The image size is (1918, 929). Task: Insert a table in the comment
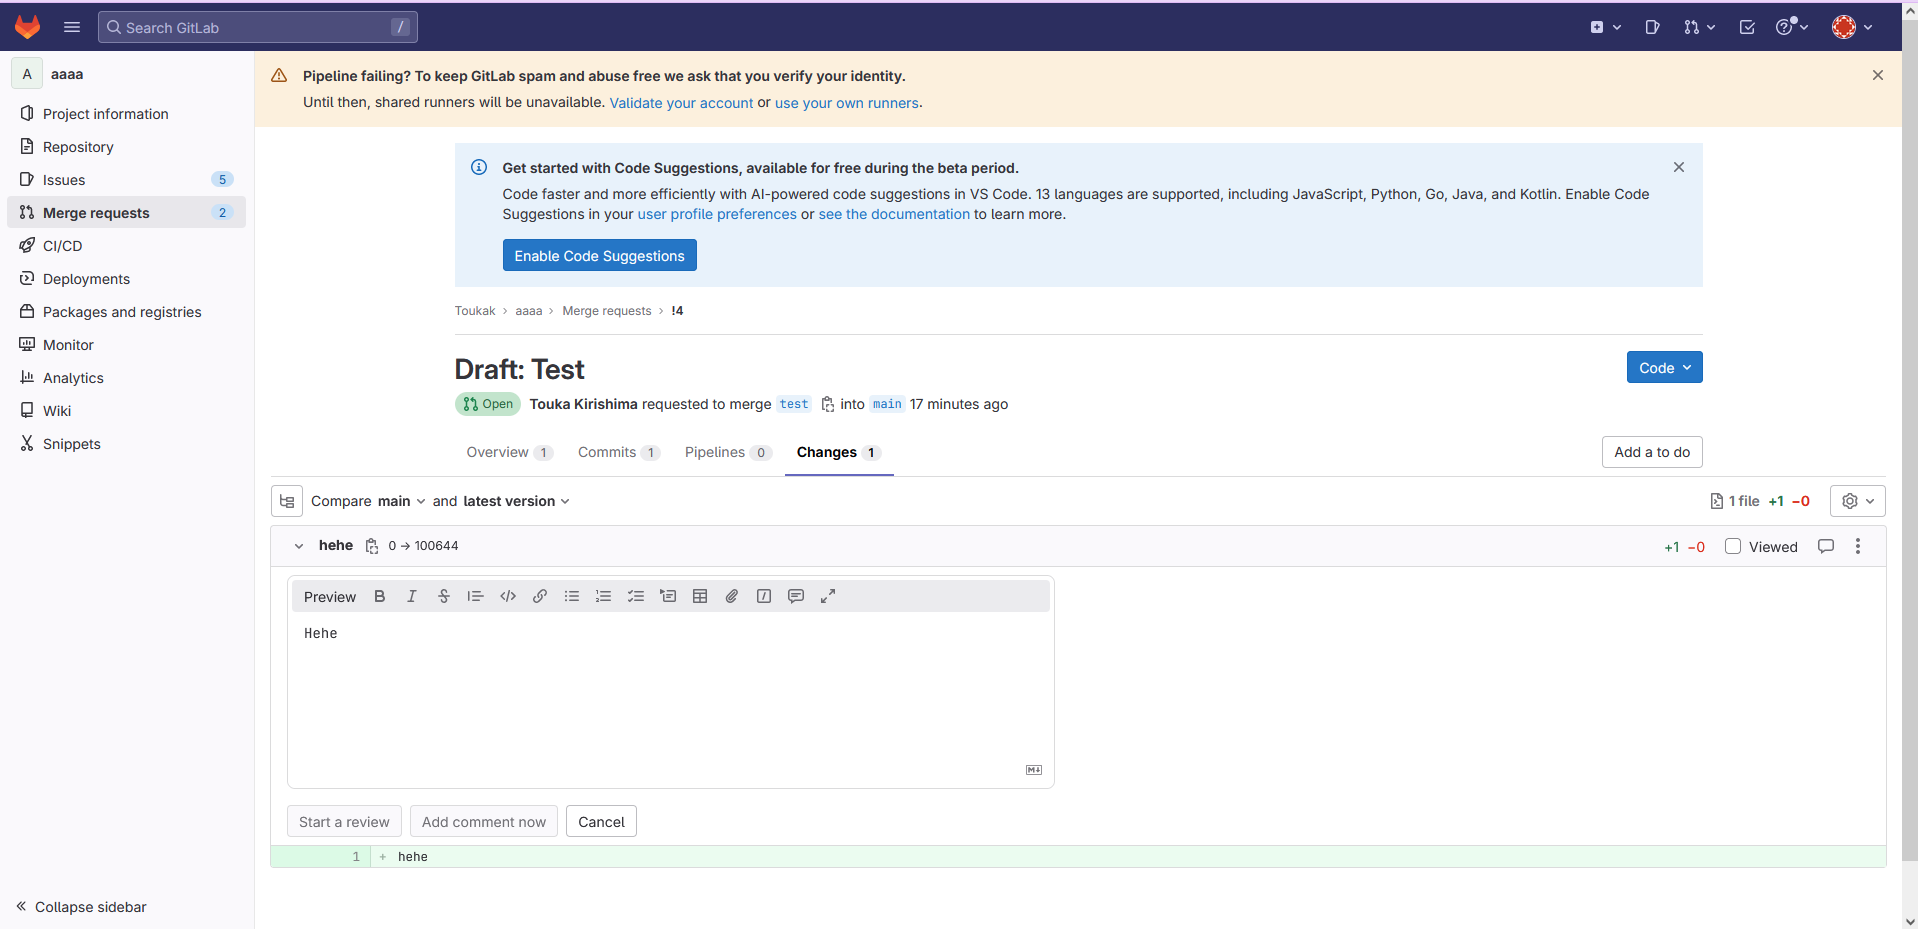point(700,597)
